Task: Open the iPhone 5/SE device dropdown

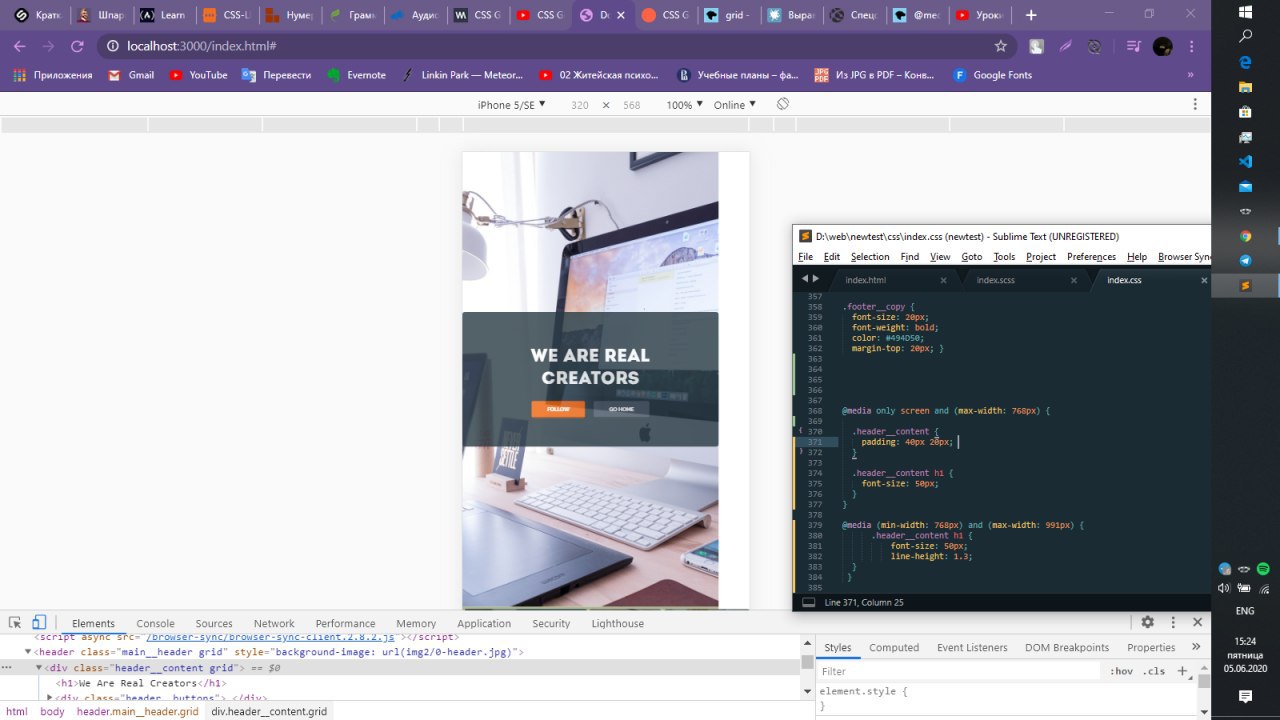Action: (x=511, y=105)
